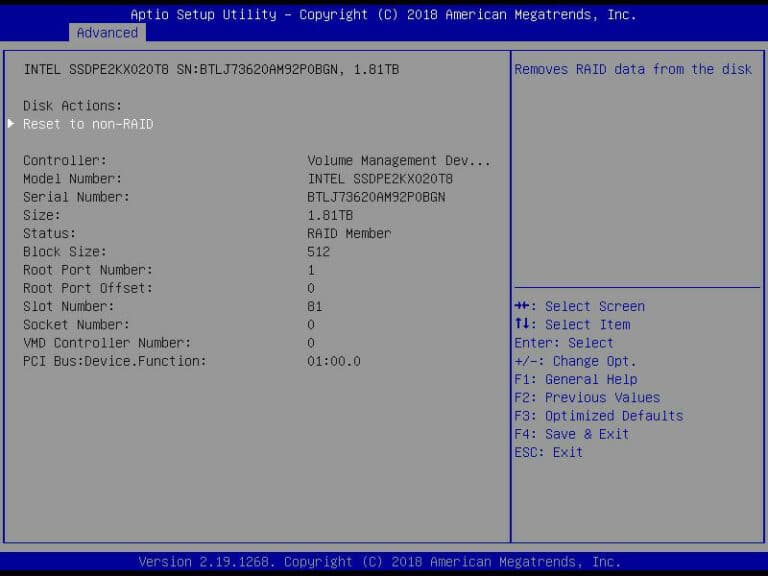Click the VMD Controller Number value 0

tap(311, 343)
